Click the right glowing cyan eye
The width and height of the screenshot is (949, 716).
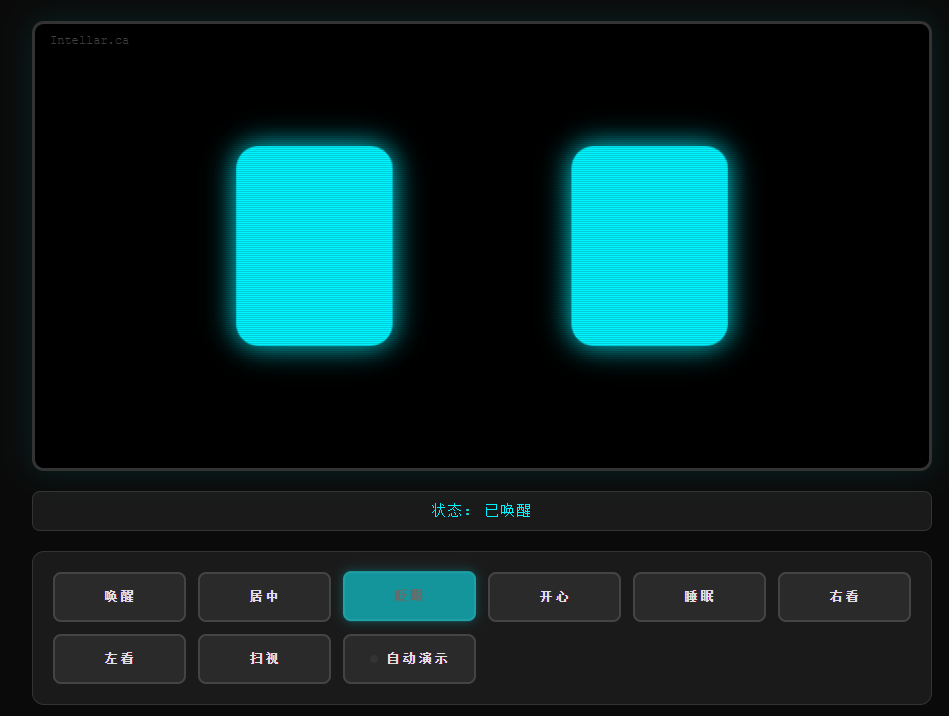pyautogui.click(x=649, y=246)
